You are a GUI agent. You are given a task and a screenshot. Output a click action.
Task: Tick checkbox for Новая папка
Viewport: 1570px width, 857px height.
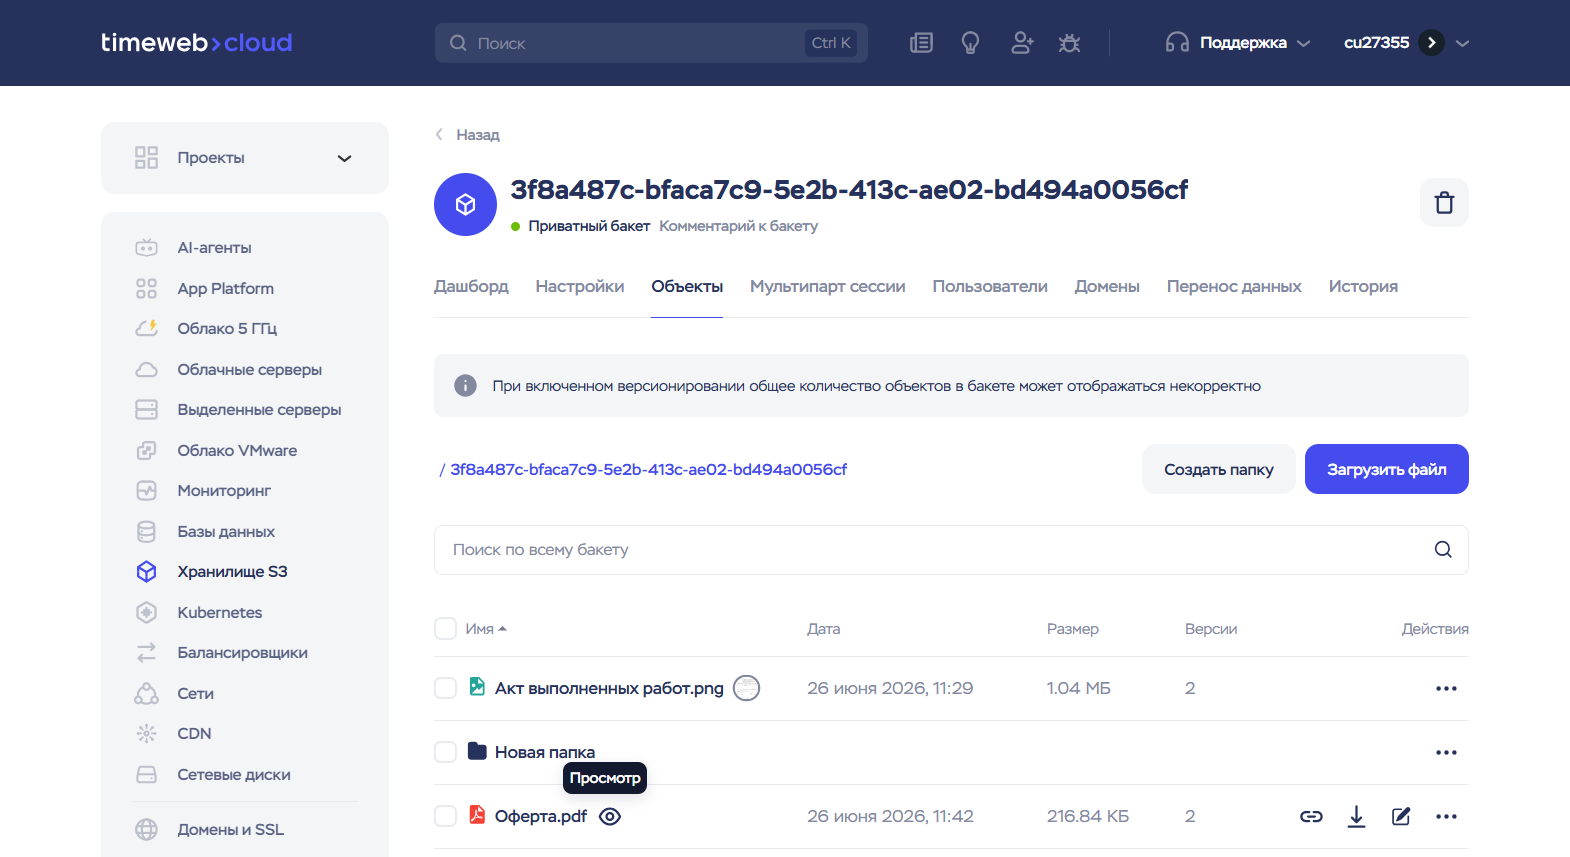tap(445, 752)
